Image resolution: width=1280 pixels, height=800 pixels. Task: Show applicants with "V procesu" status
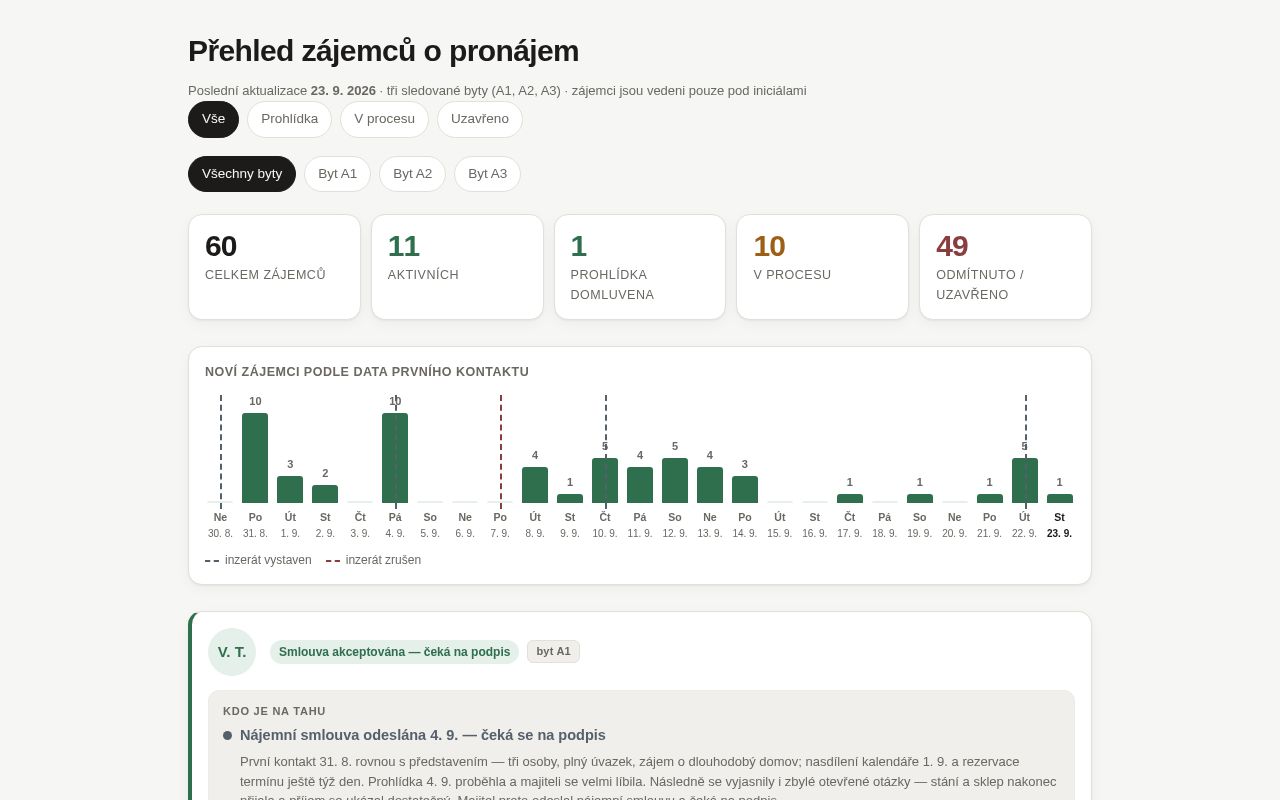pos(384,119)
